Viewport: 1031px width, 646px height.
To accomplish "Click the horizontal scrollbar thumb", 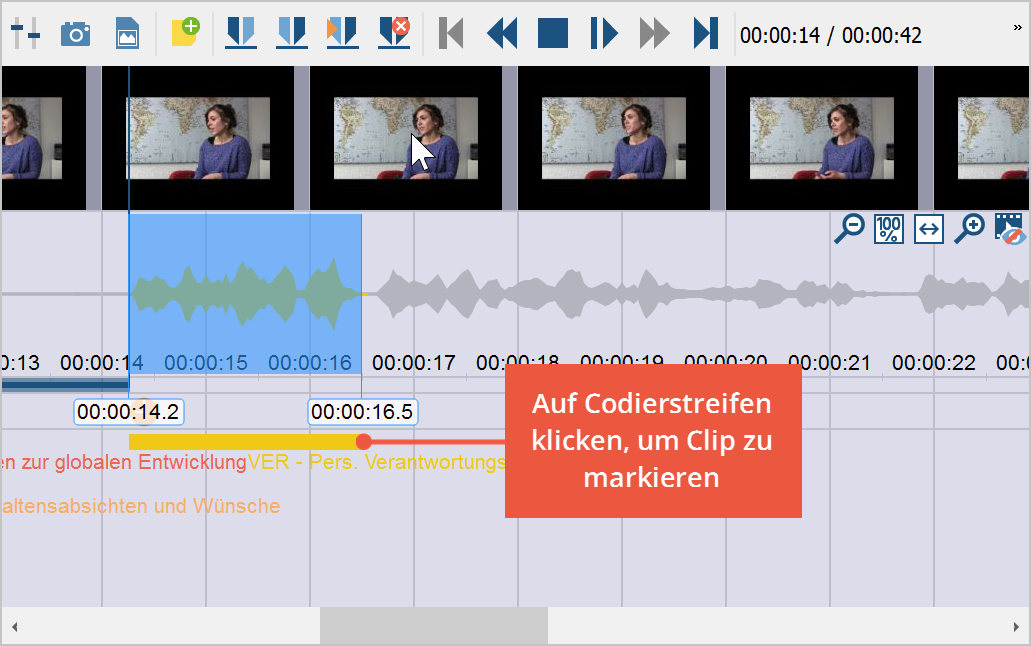I will click(433, 626).
